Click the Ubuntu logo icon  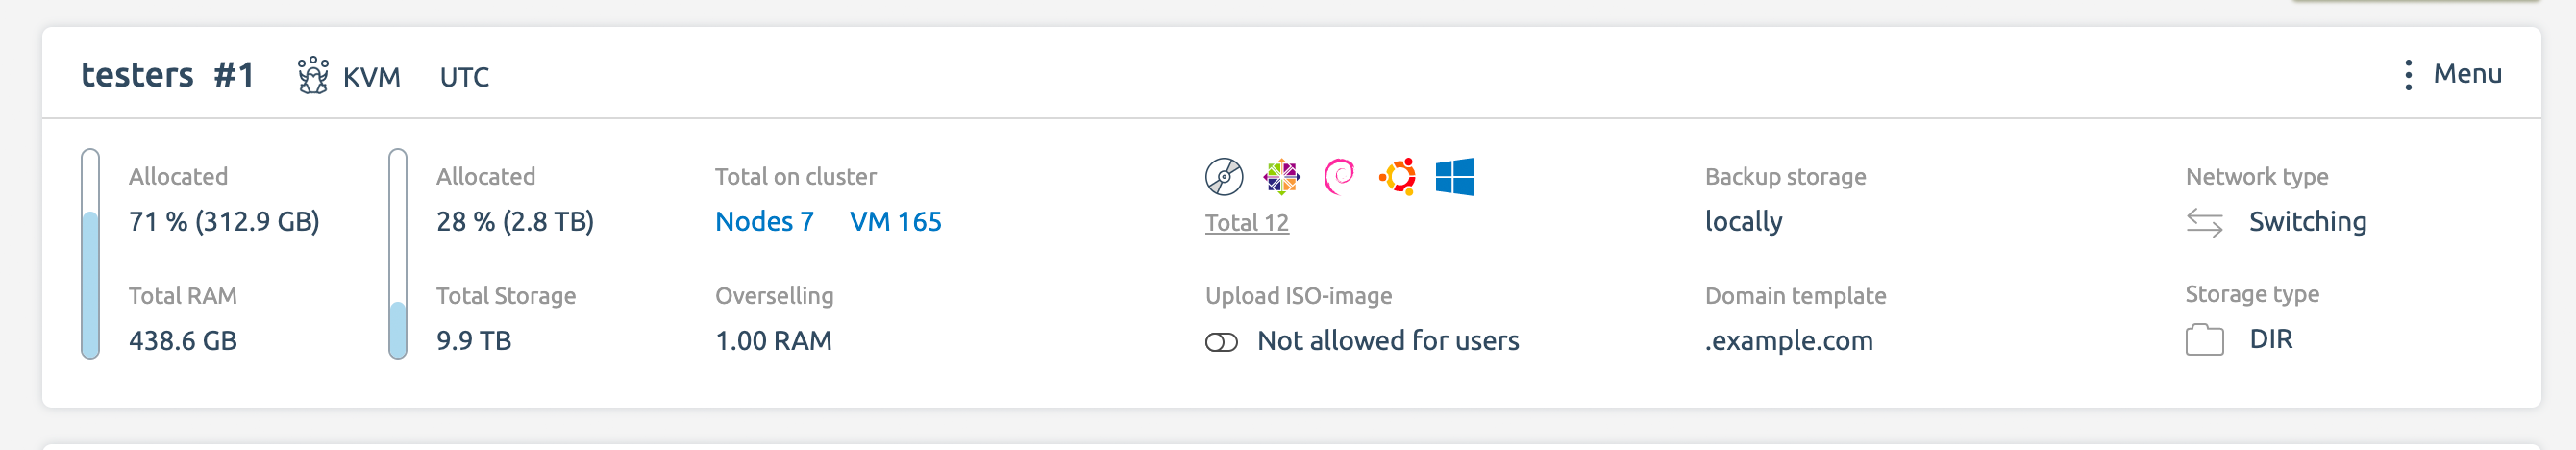tap(1397, 177)
